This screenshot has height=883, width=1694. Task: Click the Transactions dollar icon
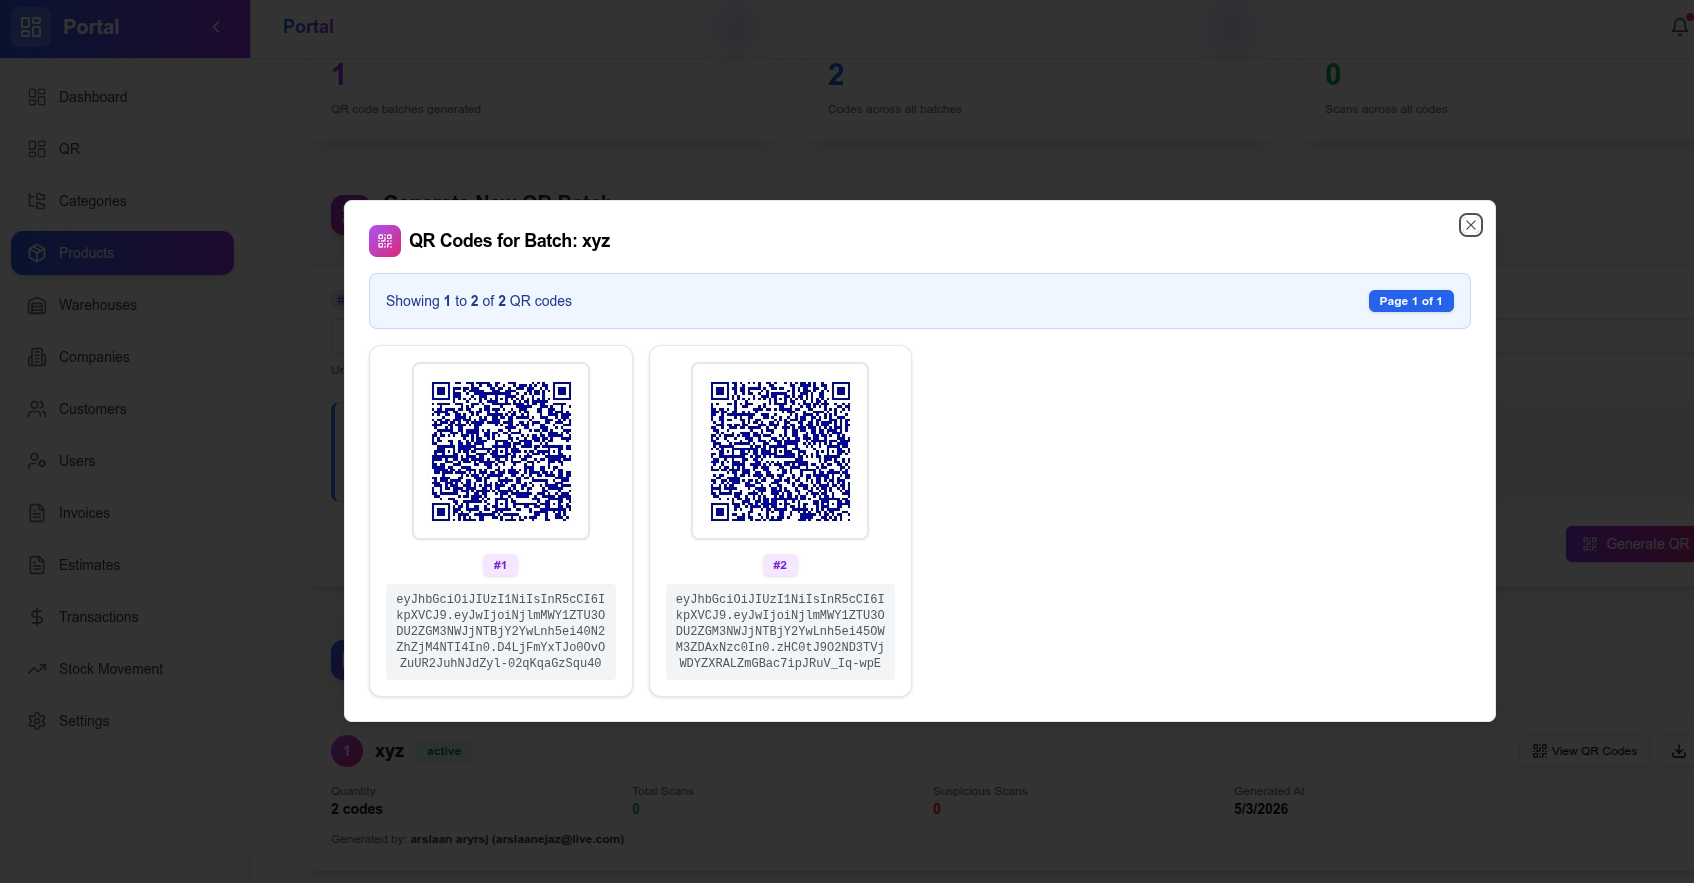(37, 617)
